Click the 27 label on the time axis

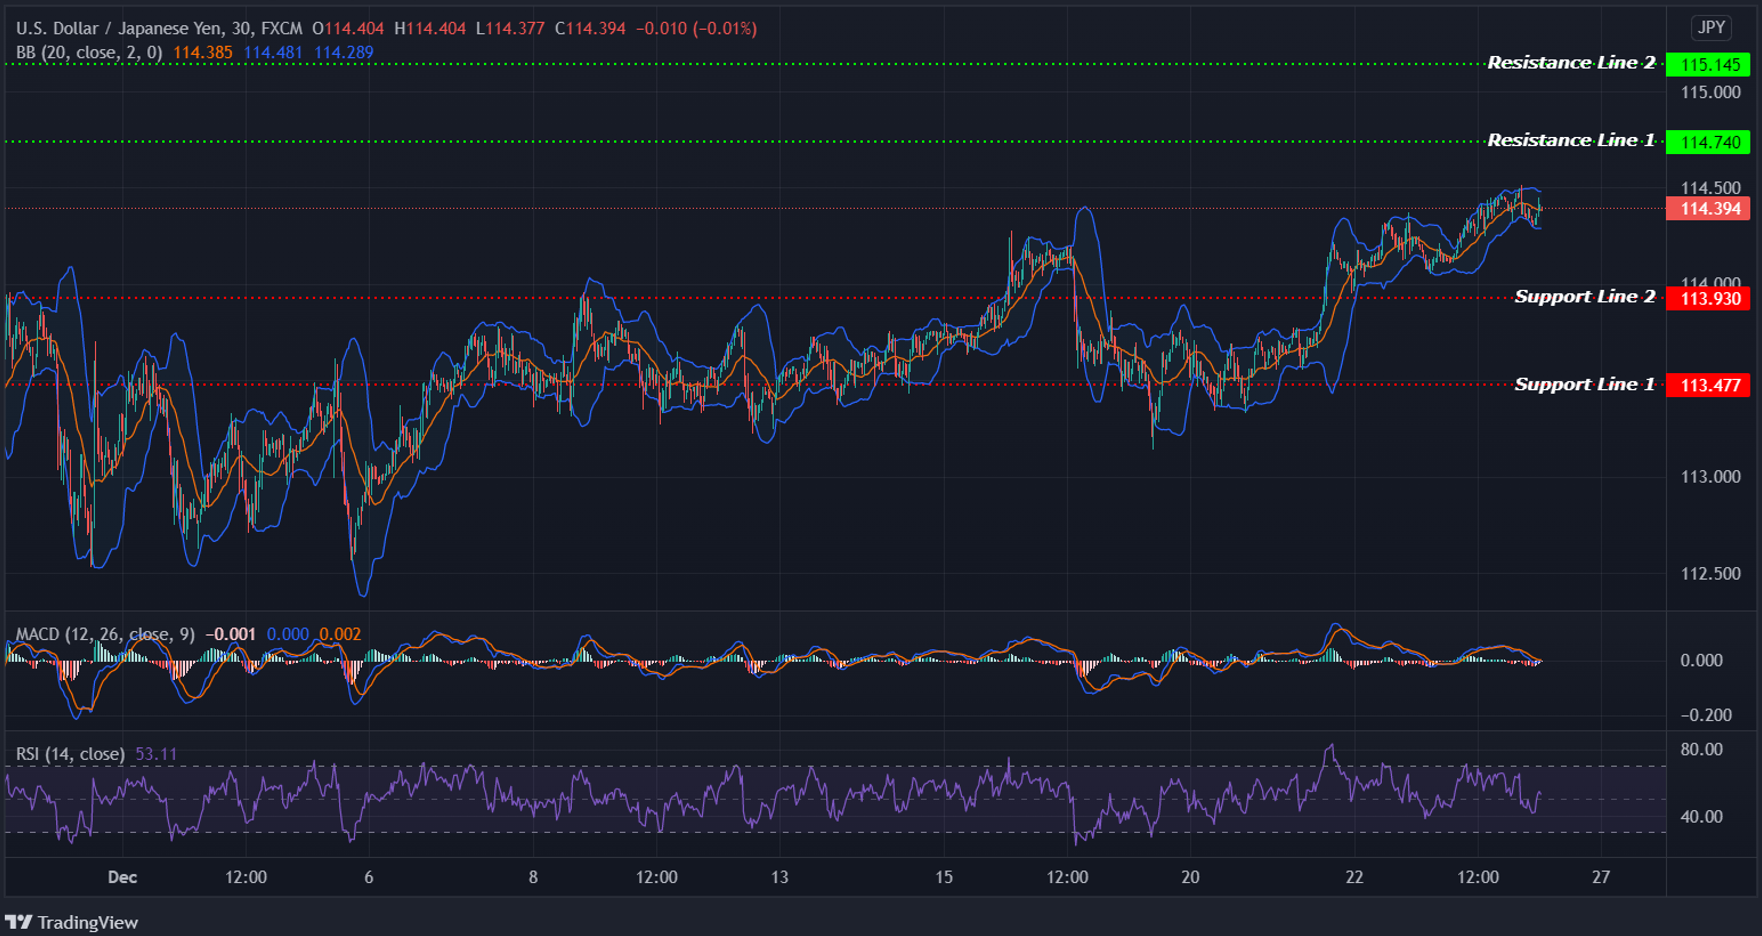point(1600,876)
